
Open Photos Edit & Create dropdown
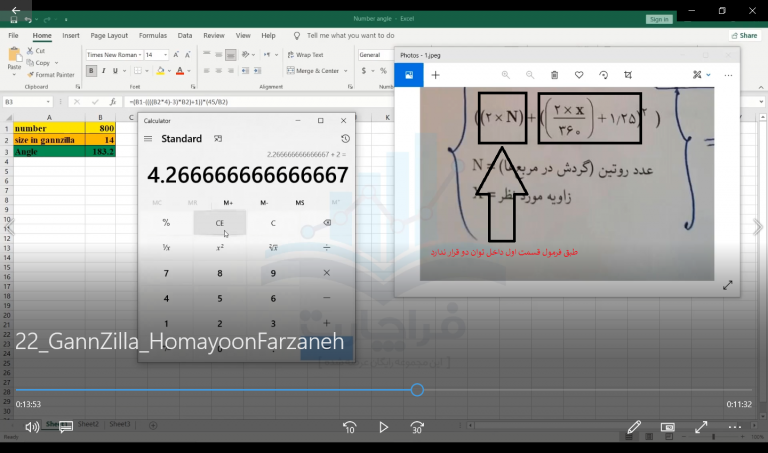tap(701, 75)
